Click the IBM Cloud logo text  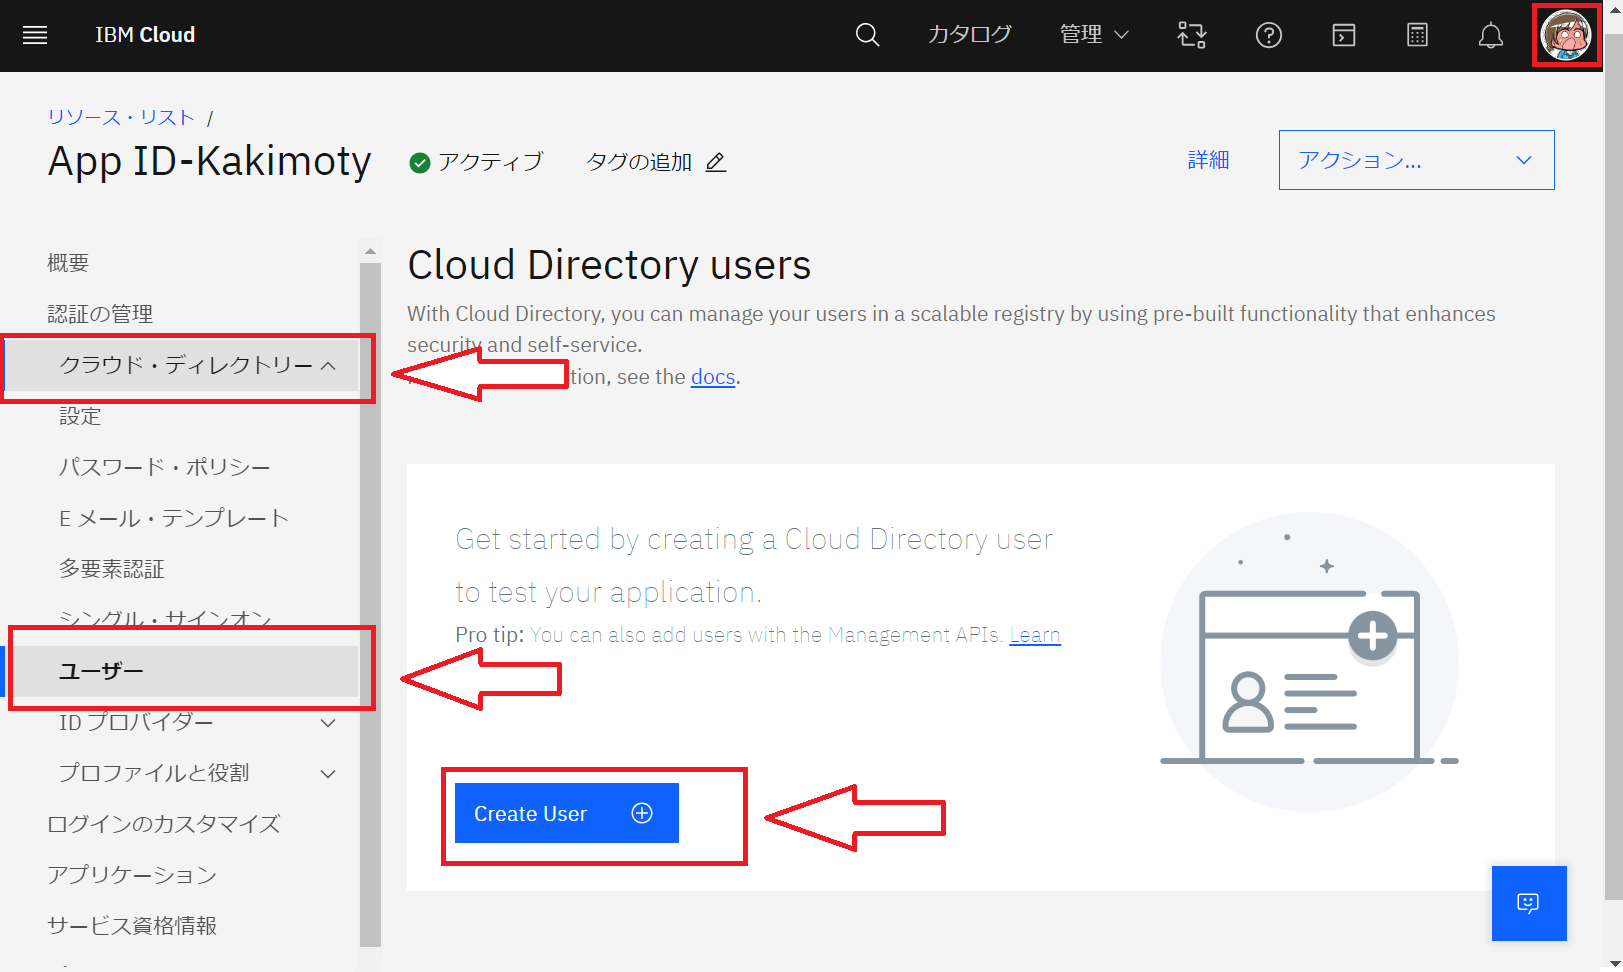click(145, 35)
